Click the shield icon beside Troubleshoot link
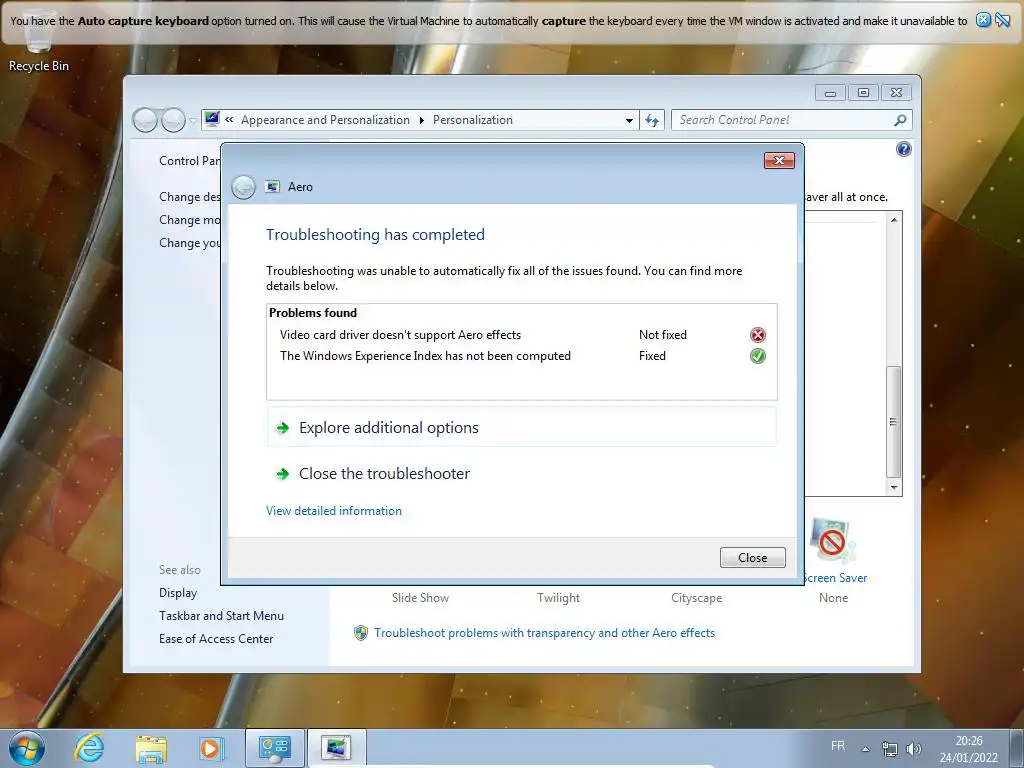Viewport: 1024px width, 768px height. click(360, 633)
